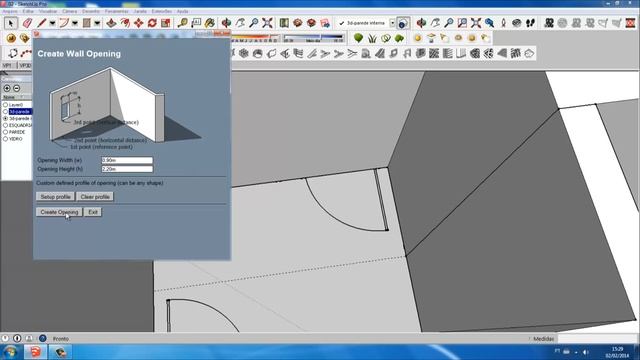Click the Clear profile button
Screen dimensions: 640x360
tap(95, 197)
